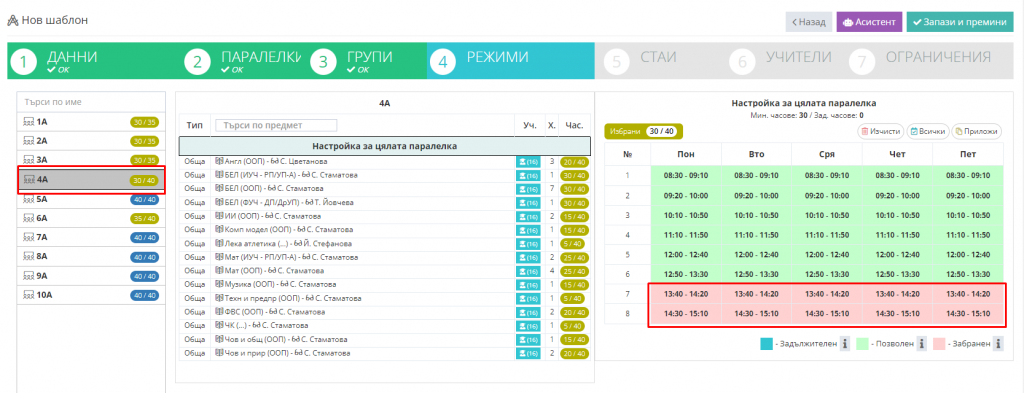Click student count icon for Чов и общ
Image resolution: width=1024 pixels, height=393 pixels.
coord(528,339)
